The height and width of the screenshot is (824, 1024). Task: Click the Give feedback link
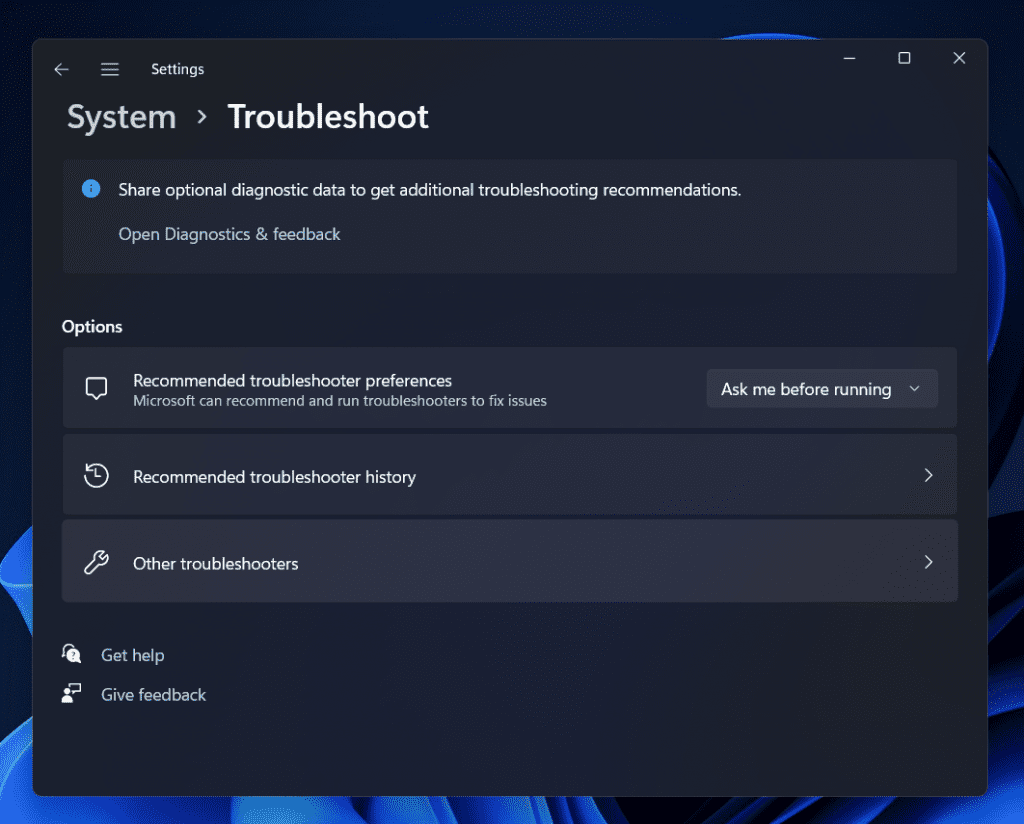point(153,695)
